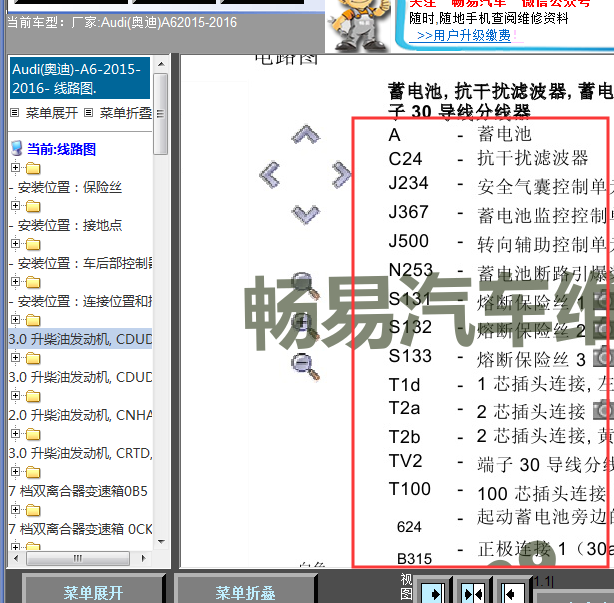This screenshot has height=603, width=614.
Task: Click the small 菜单折叠 link above the tree
Action: click(126, 113)
